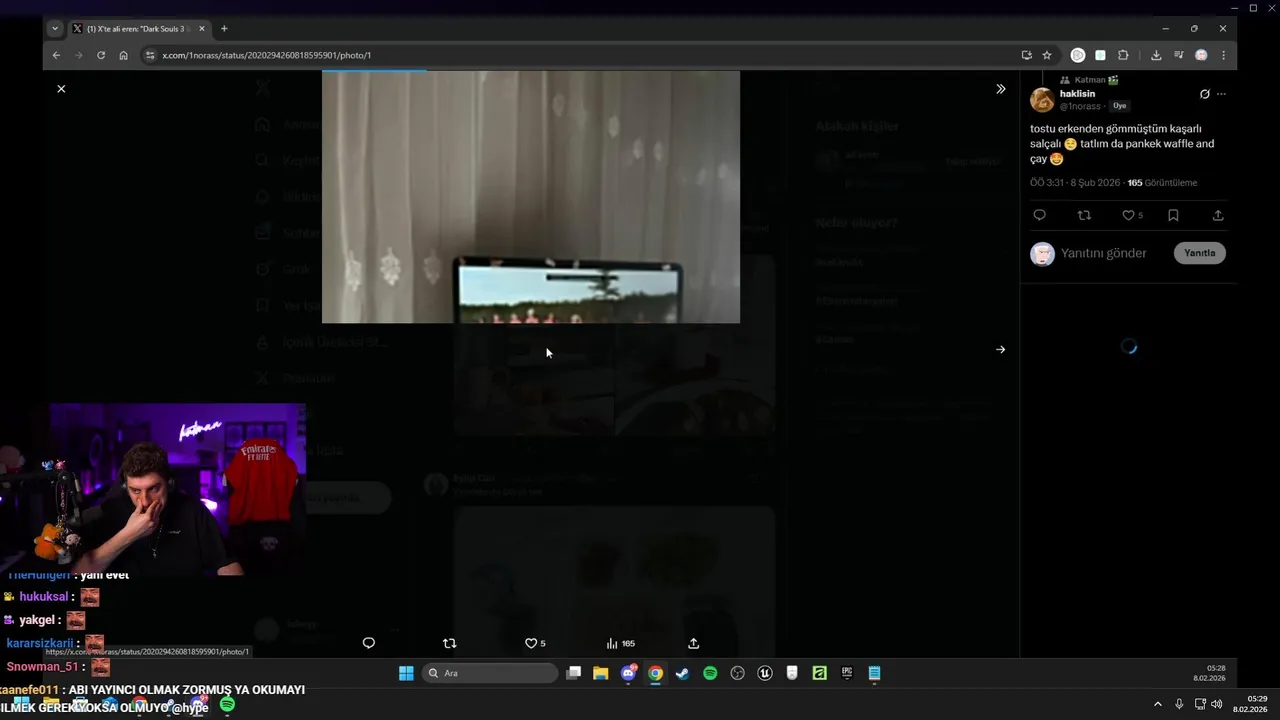
Task: Open Unreal Engine from taskbar
Action: point(765,673)
